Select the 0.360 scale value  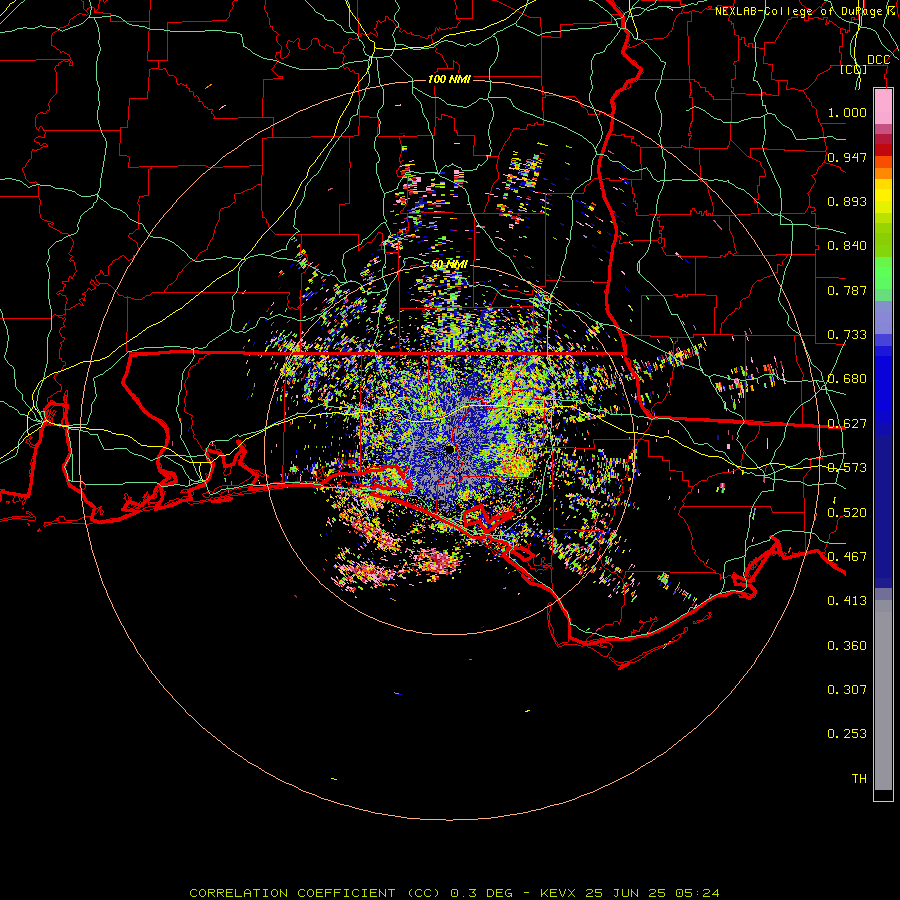click(x=847, y=646)
